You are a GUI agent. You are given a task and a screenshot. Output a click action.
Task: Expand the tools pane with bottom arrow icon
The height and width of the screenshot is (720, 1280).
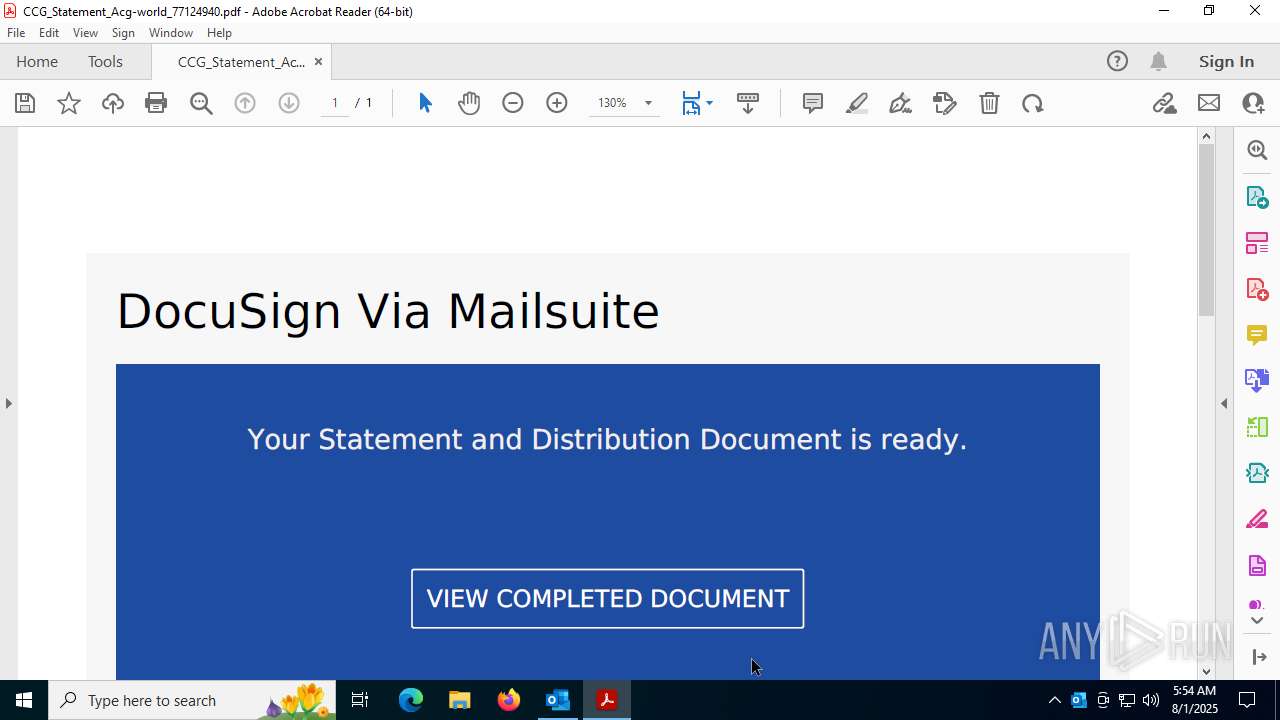point(1257,657)
